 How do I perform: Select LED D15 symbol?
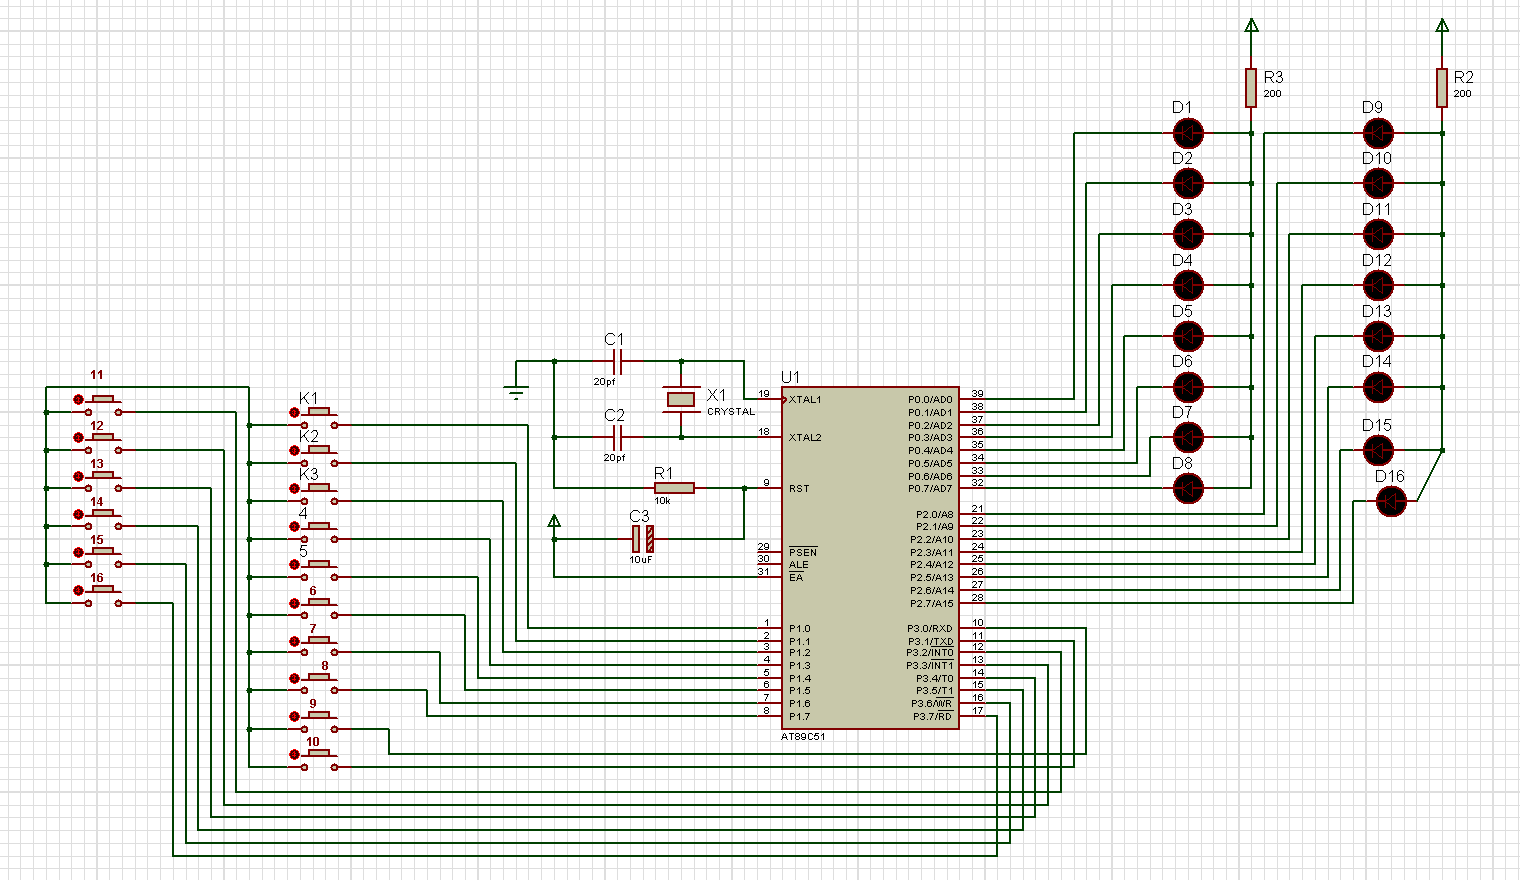tap(1378, 450)
